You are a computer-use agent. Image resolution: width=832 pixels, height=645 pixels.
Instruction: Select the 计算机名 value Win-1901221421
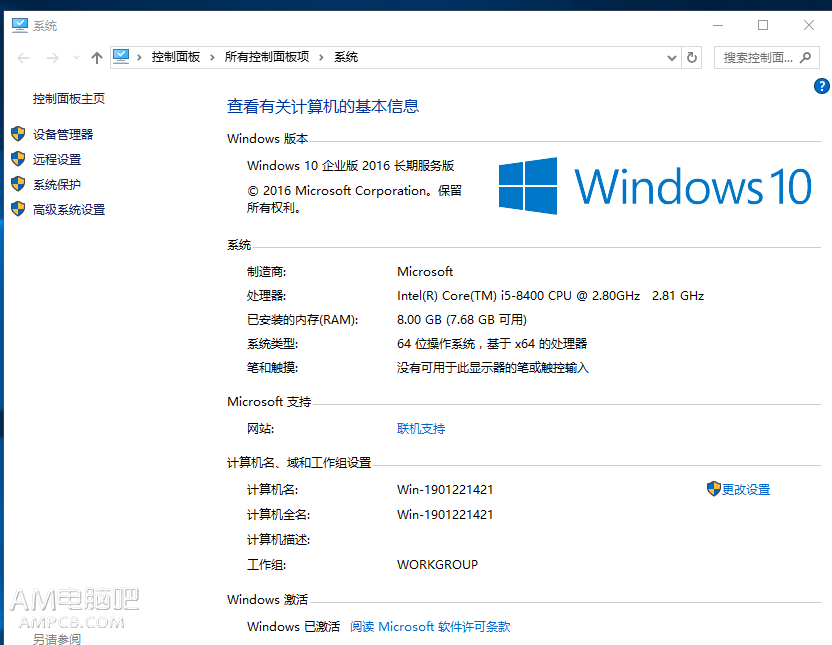tap(445, 490)
